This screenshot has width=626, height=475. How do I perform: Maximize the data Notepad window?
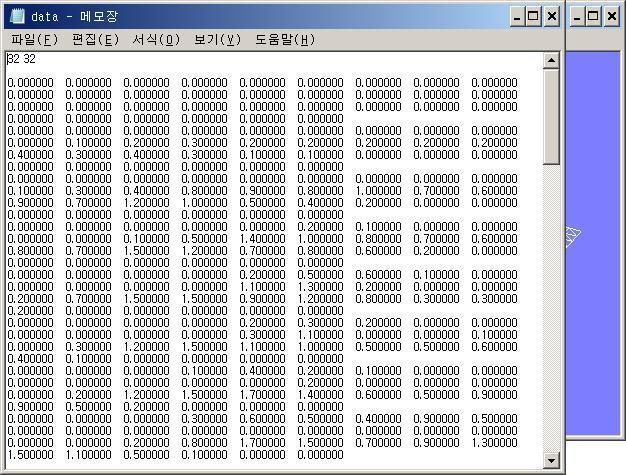tap(533, 16)
